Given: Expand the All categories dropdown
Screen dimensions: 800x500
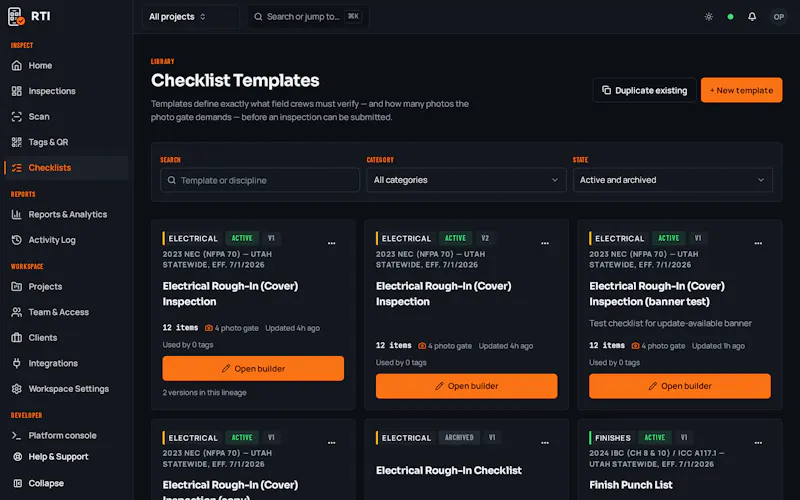Looking at the screenshot, I should (466, 180).
